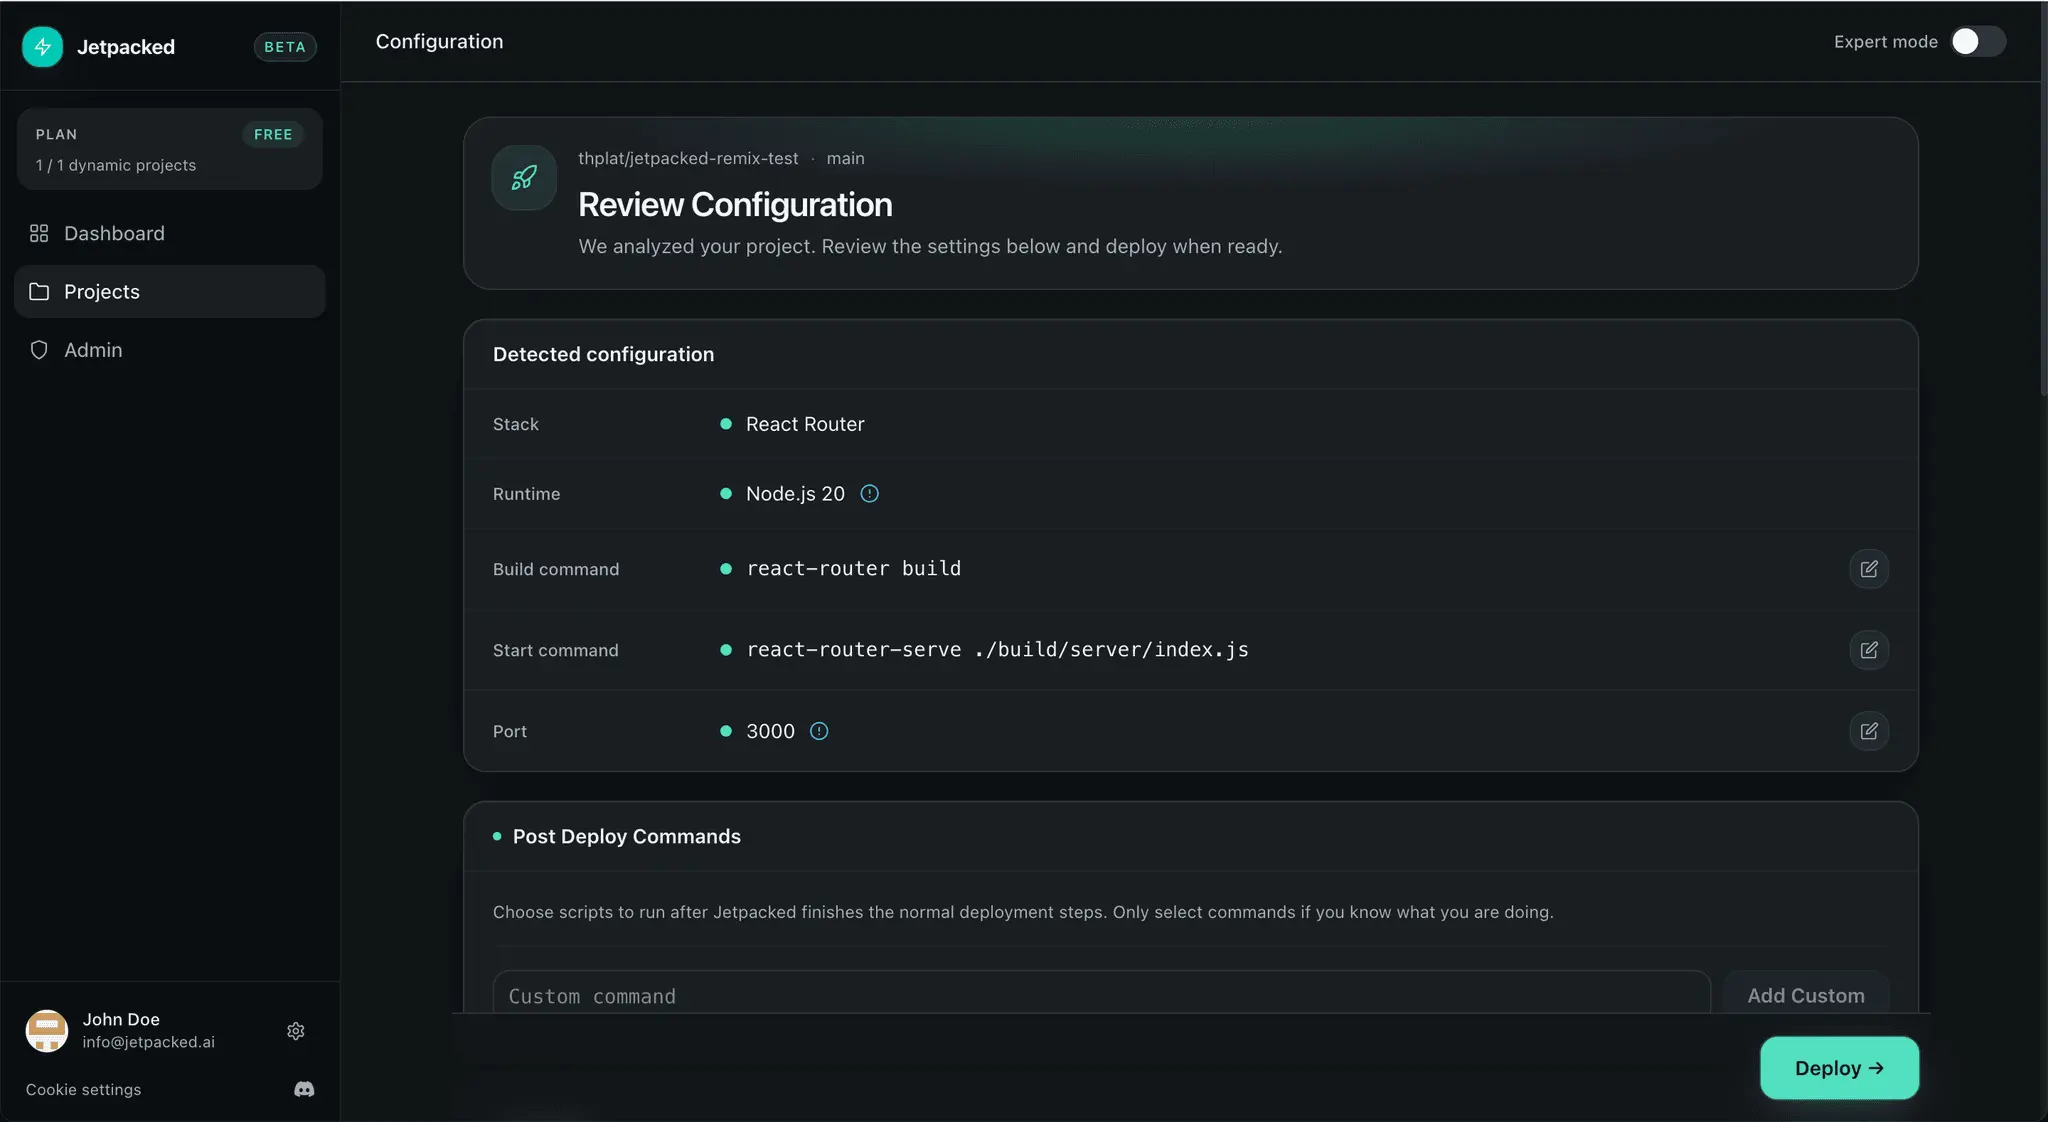The width and height of the screenshot is (2048, 1122).
Task: Open the Discord icon in sidebar footer
Action: tap(304, 1089)
